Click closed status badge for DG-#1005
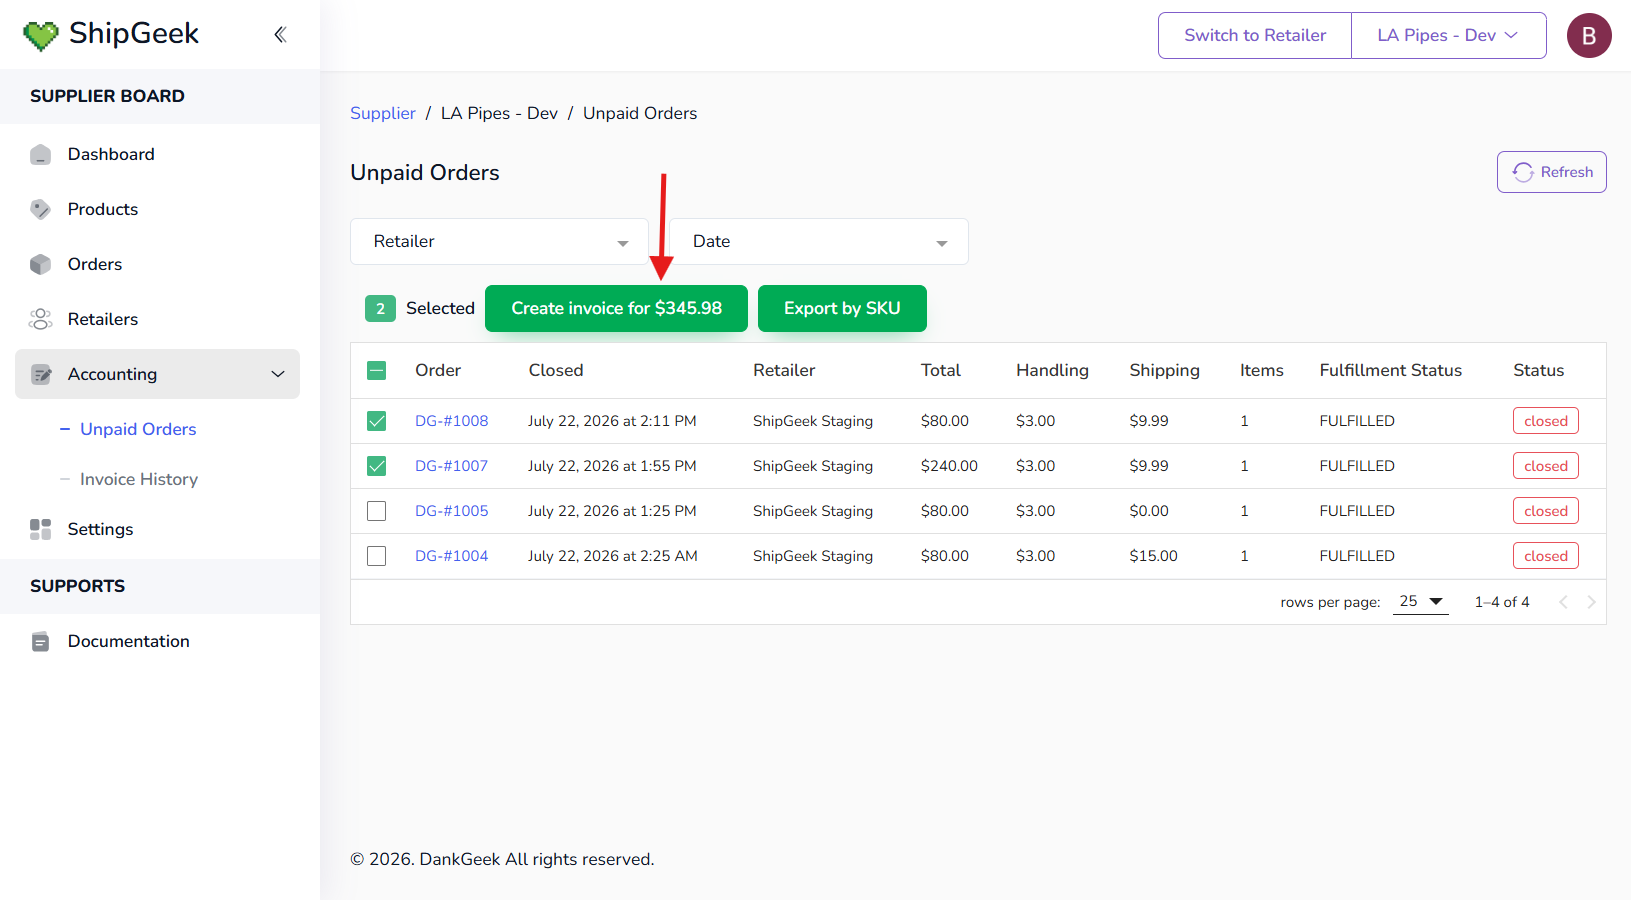This screenshot has height=900, width=1631. pyautogui.click(x=1546, y=511)
